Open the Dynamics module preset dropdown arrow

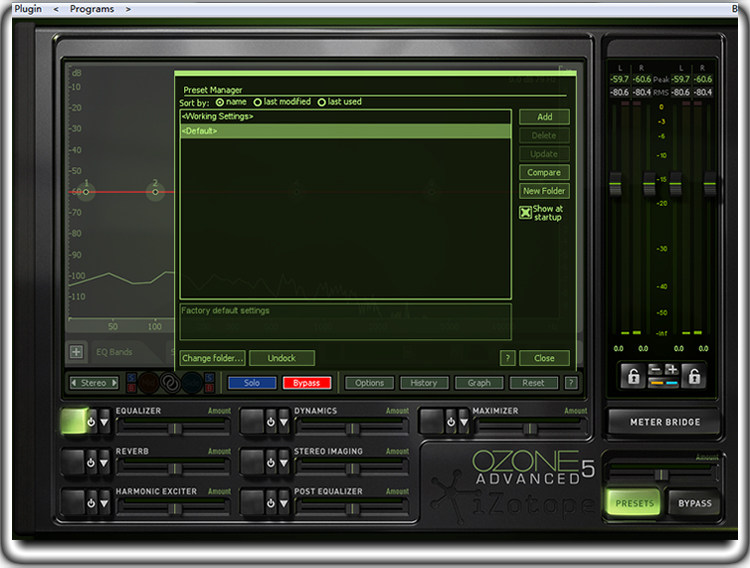tap(284, 422)
